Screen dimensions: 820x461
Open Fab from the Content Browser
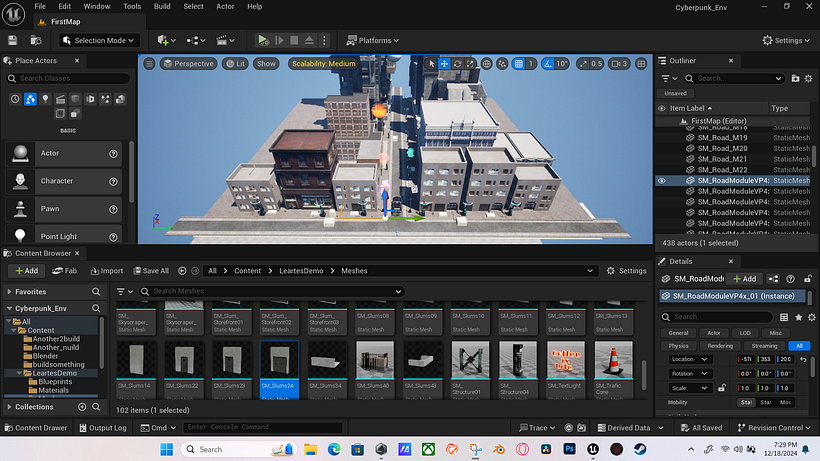64,271
